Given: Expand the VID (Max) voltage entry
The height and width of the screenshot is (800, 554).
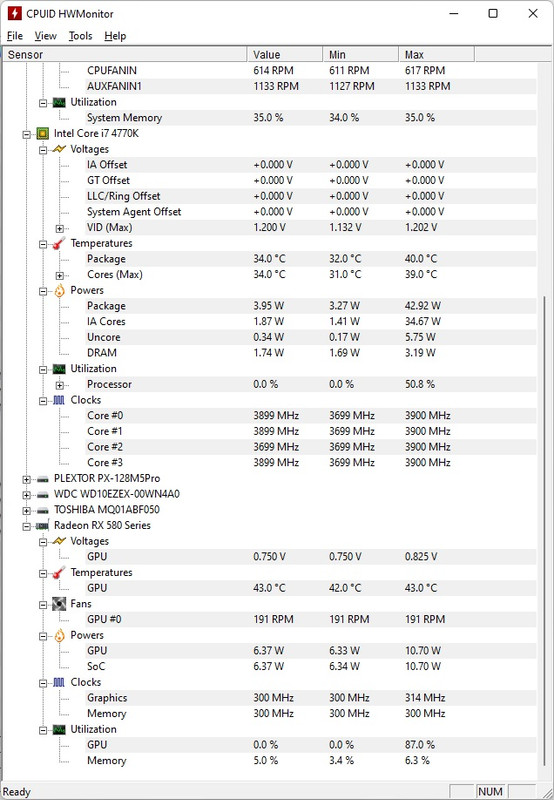Looking at the screenshot, I should (59, 228).
